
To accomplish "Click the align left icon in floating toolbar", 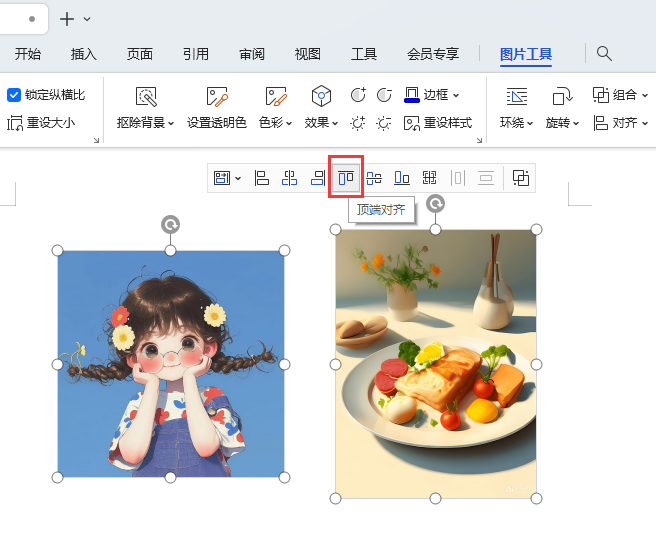I will (x=262, y=178).
